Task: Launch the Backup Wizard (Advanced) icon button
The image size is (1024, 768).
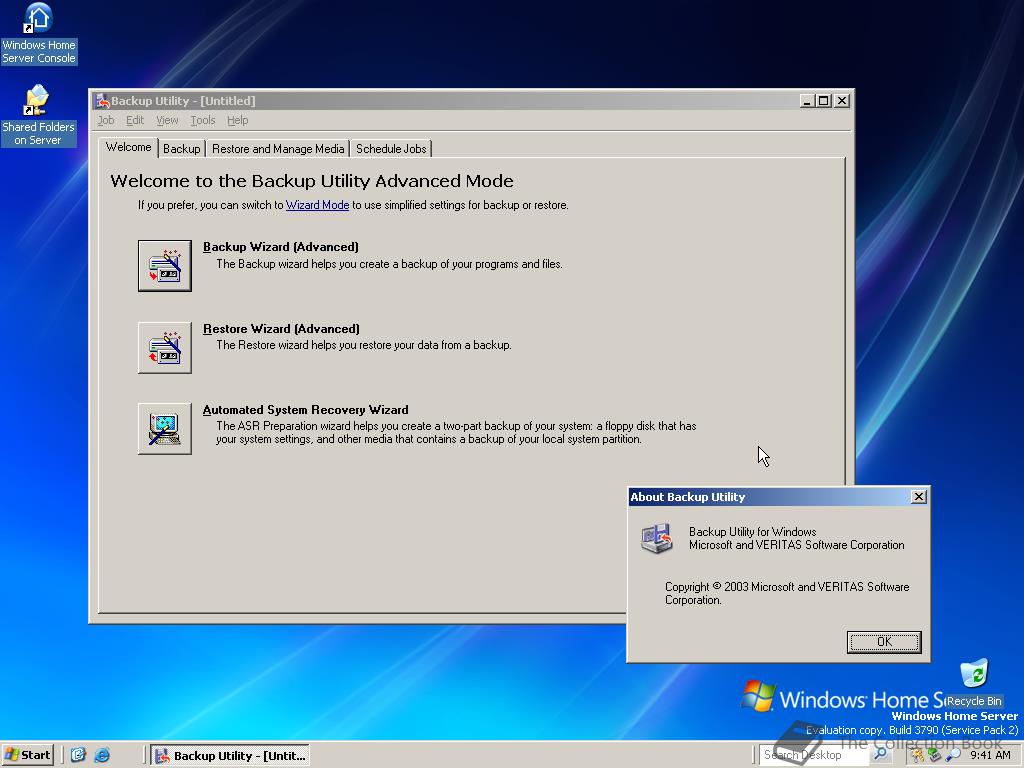Action: click(x=165, y=265)
